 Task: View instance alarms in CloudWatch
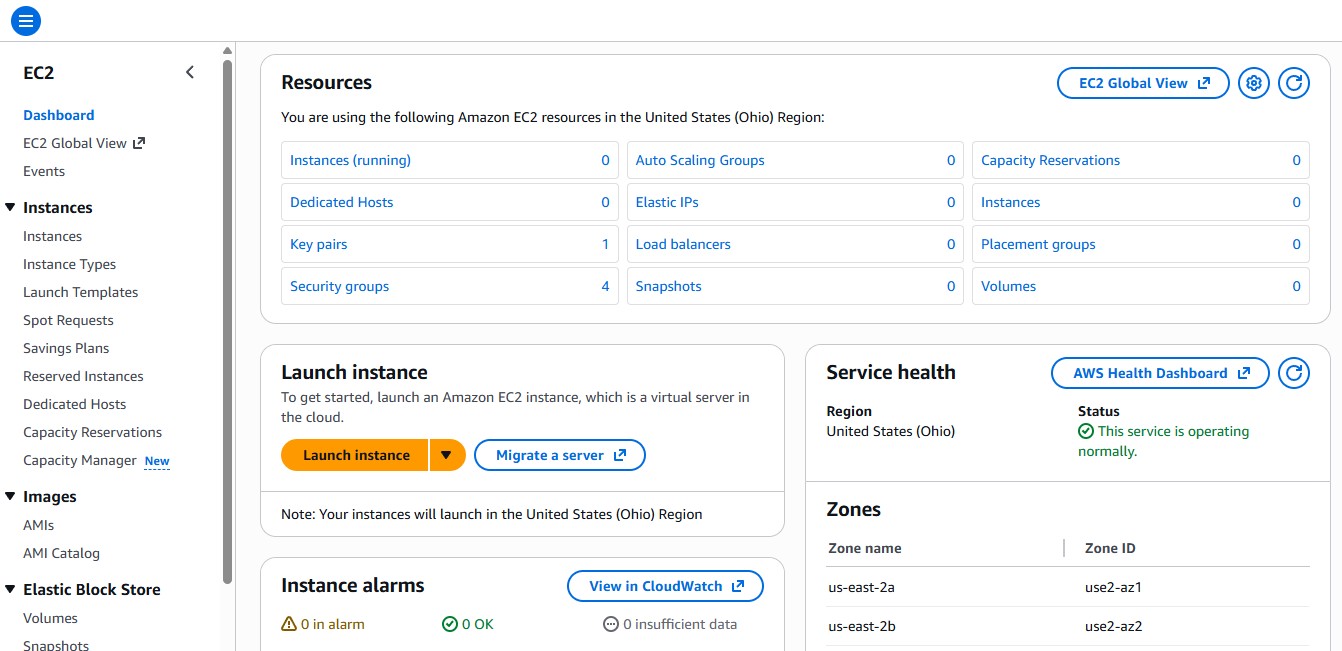(664, 586)
